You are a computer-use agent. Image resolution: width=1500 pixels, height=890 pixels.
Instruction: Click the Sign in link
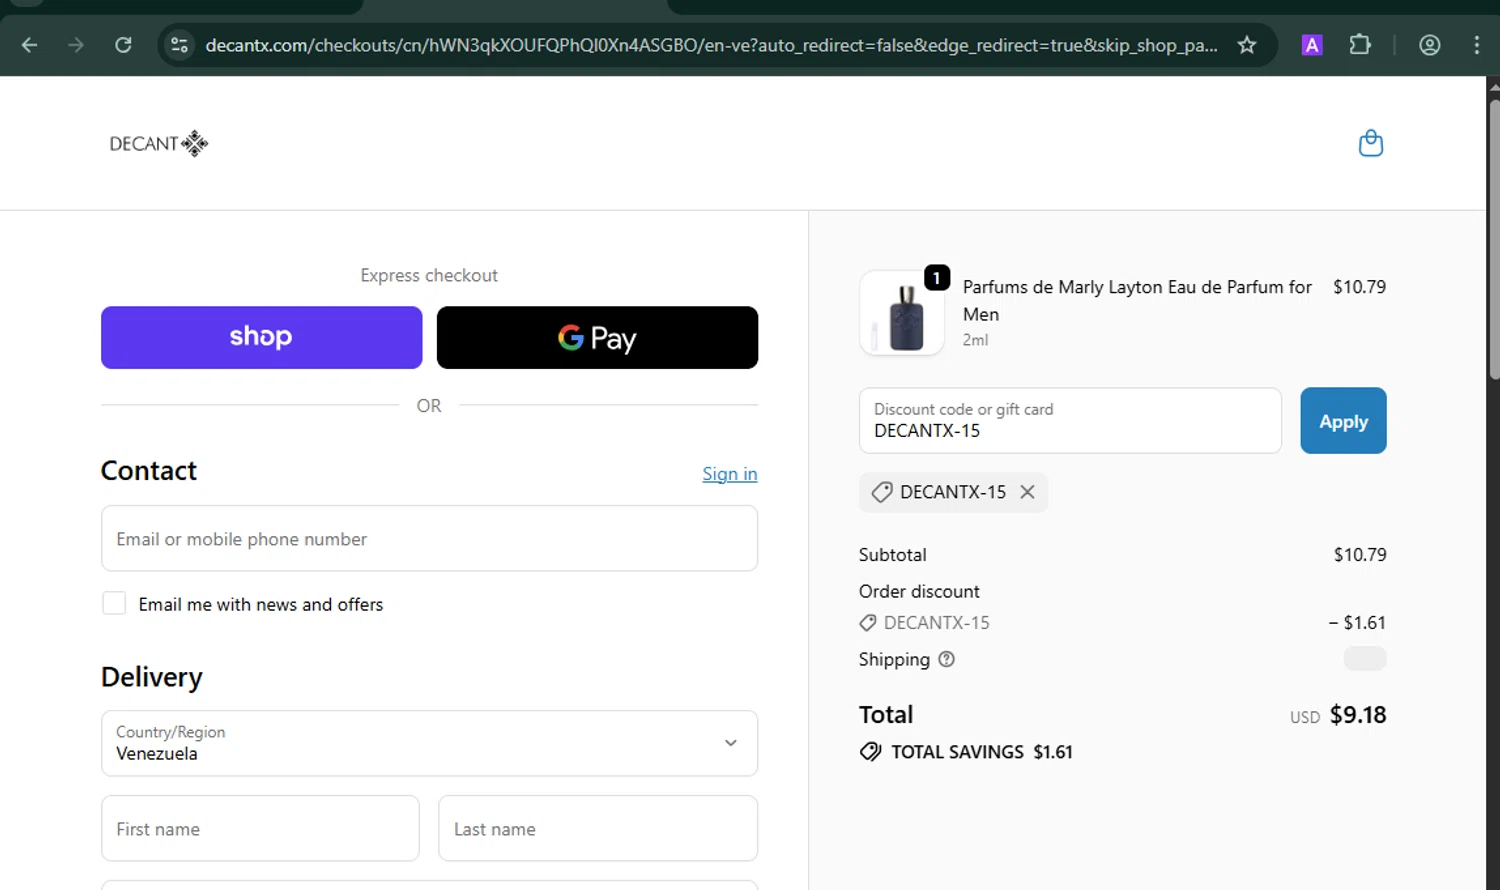729,474
